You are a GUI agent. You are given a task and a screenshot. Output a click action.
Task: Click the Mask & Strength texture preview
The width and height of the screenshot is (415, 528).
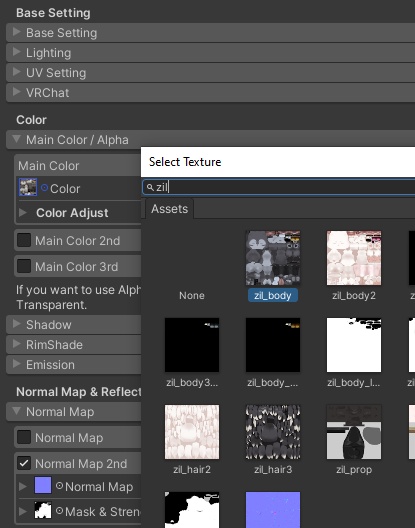[x=43, y=510]
